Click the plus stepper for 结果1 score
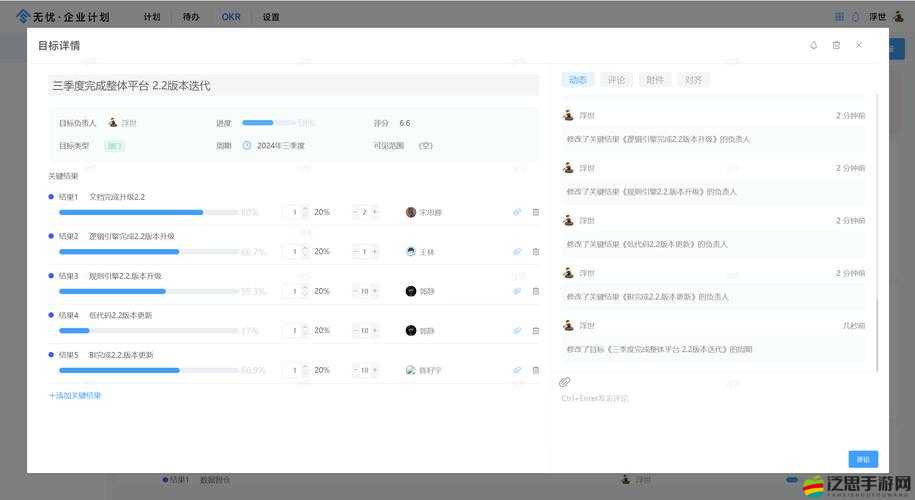 coord(376,212)
